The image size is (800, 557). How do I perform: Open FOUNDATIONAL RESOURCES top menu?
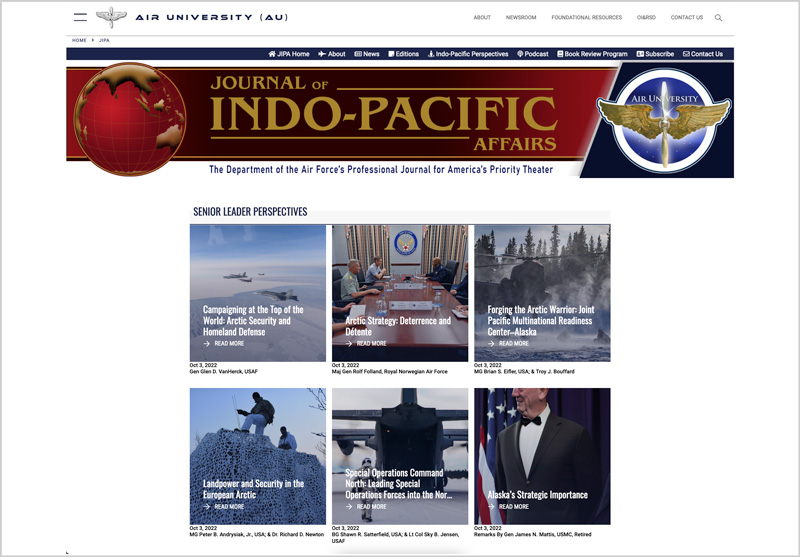[586, 17]
